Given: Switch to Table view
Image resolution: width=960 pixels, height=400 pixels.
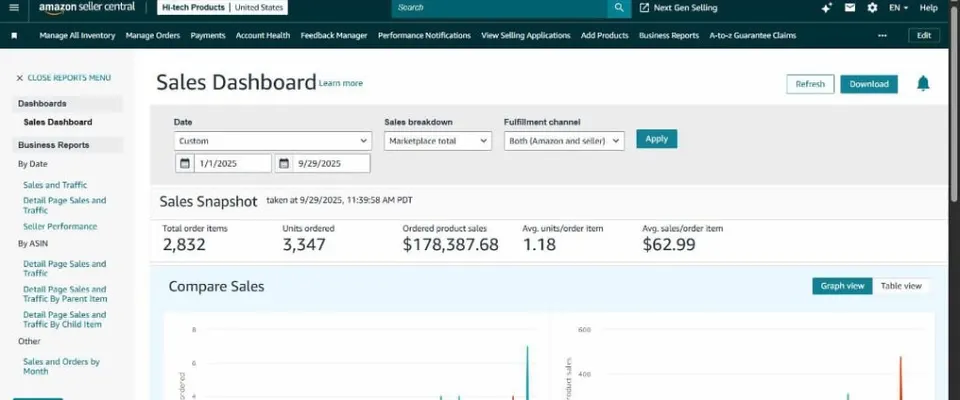Looking at the screenshot, I should pos(901,286).
